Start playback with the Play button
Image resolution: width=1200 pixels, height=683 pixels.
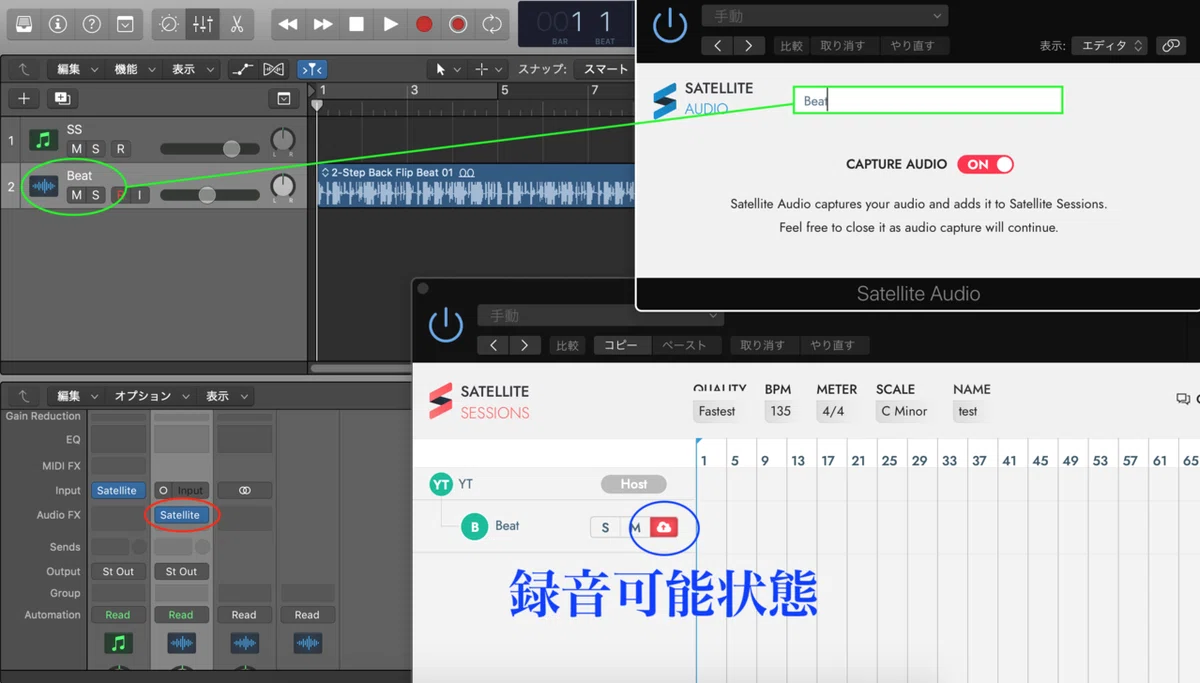tap(390, 23)
